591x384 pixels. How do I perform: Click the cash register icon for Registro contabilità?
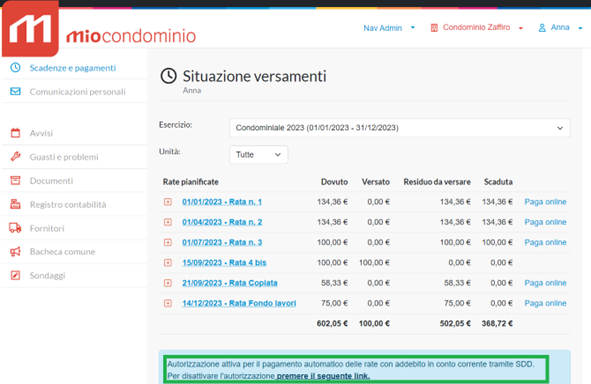(x=15, y=204)
